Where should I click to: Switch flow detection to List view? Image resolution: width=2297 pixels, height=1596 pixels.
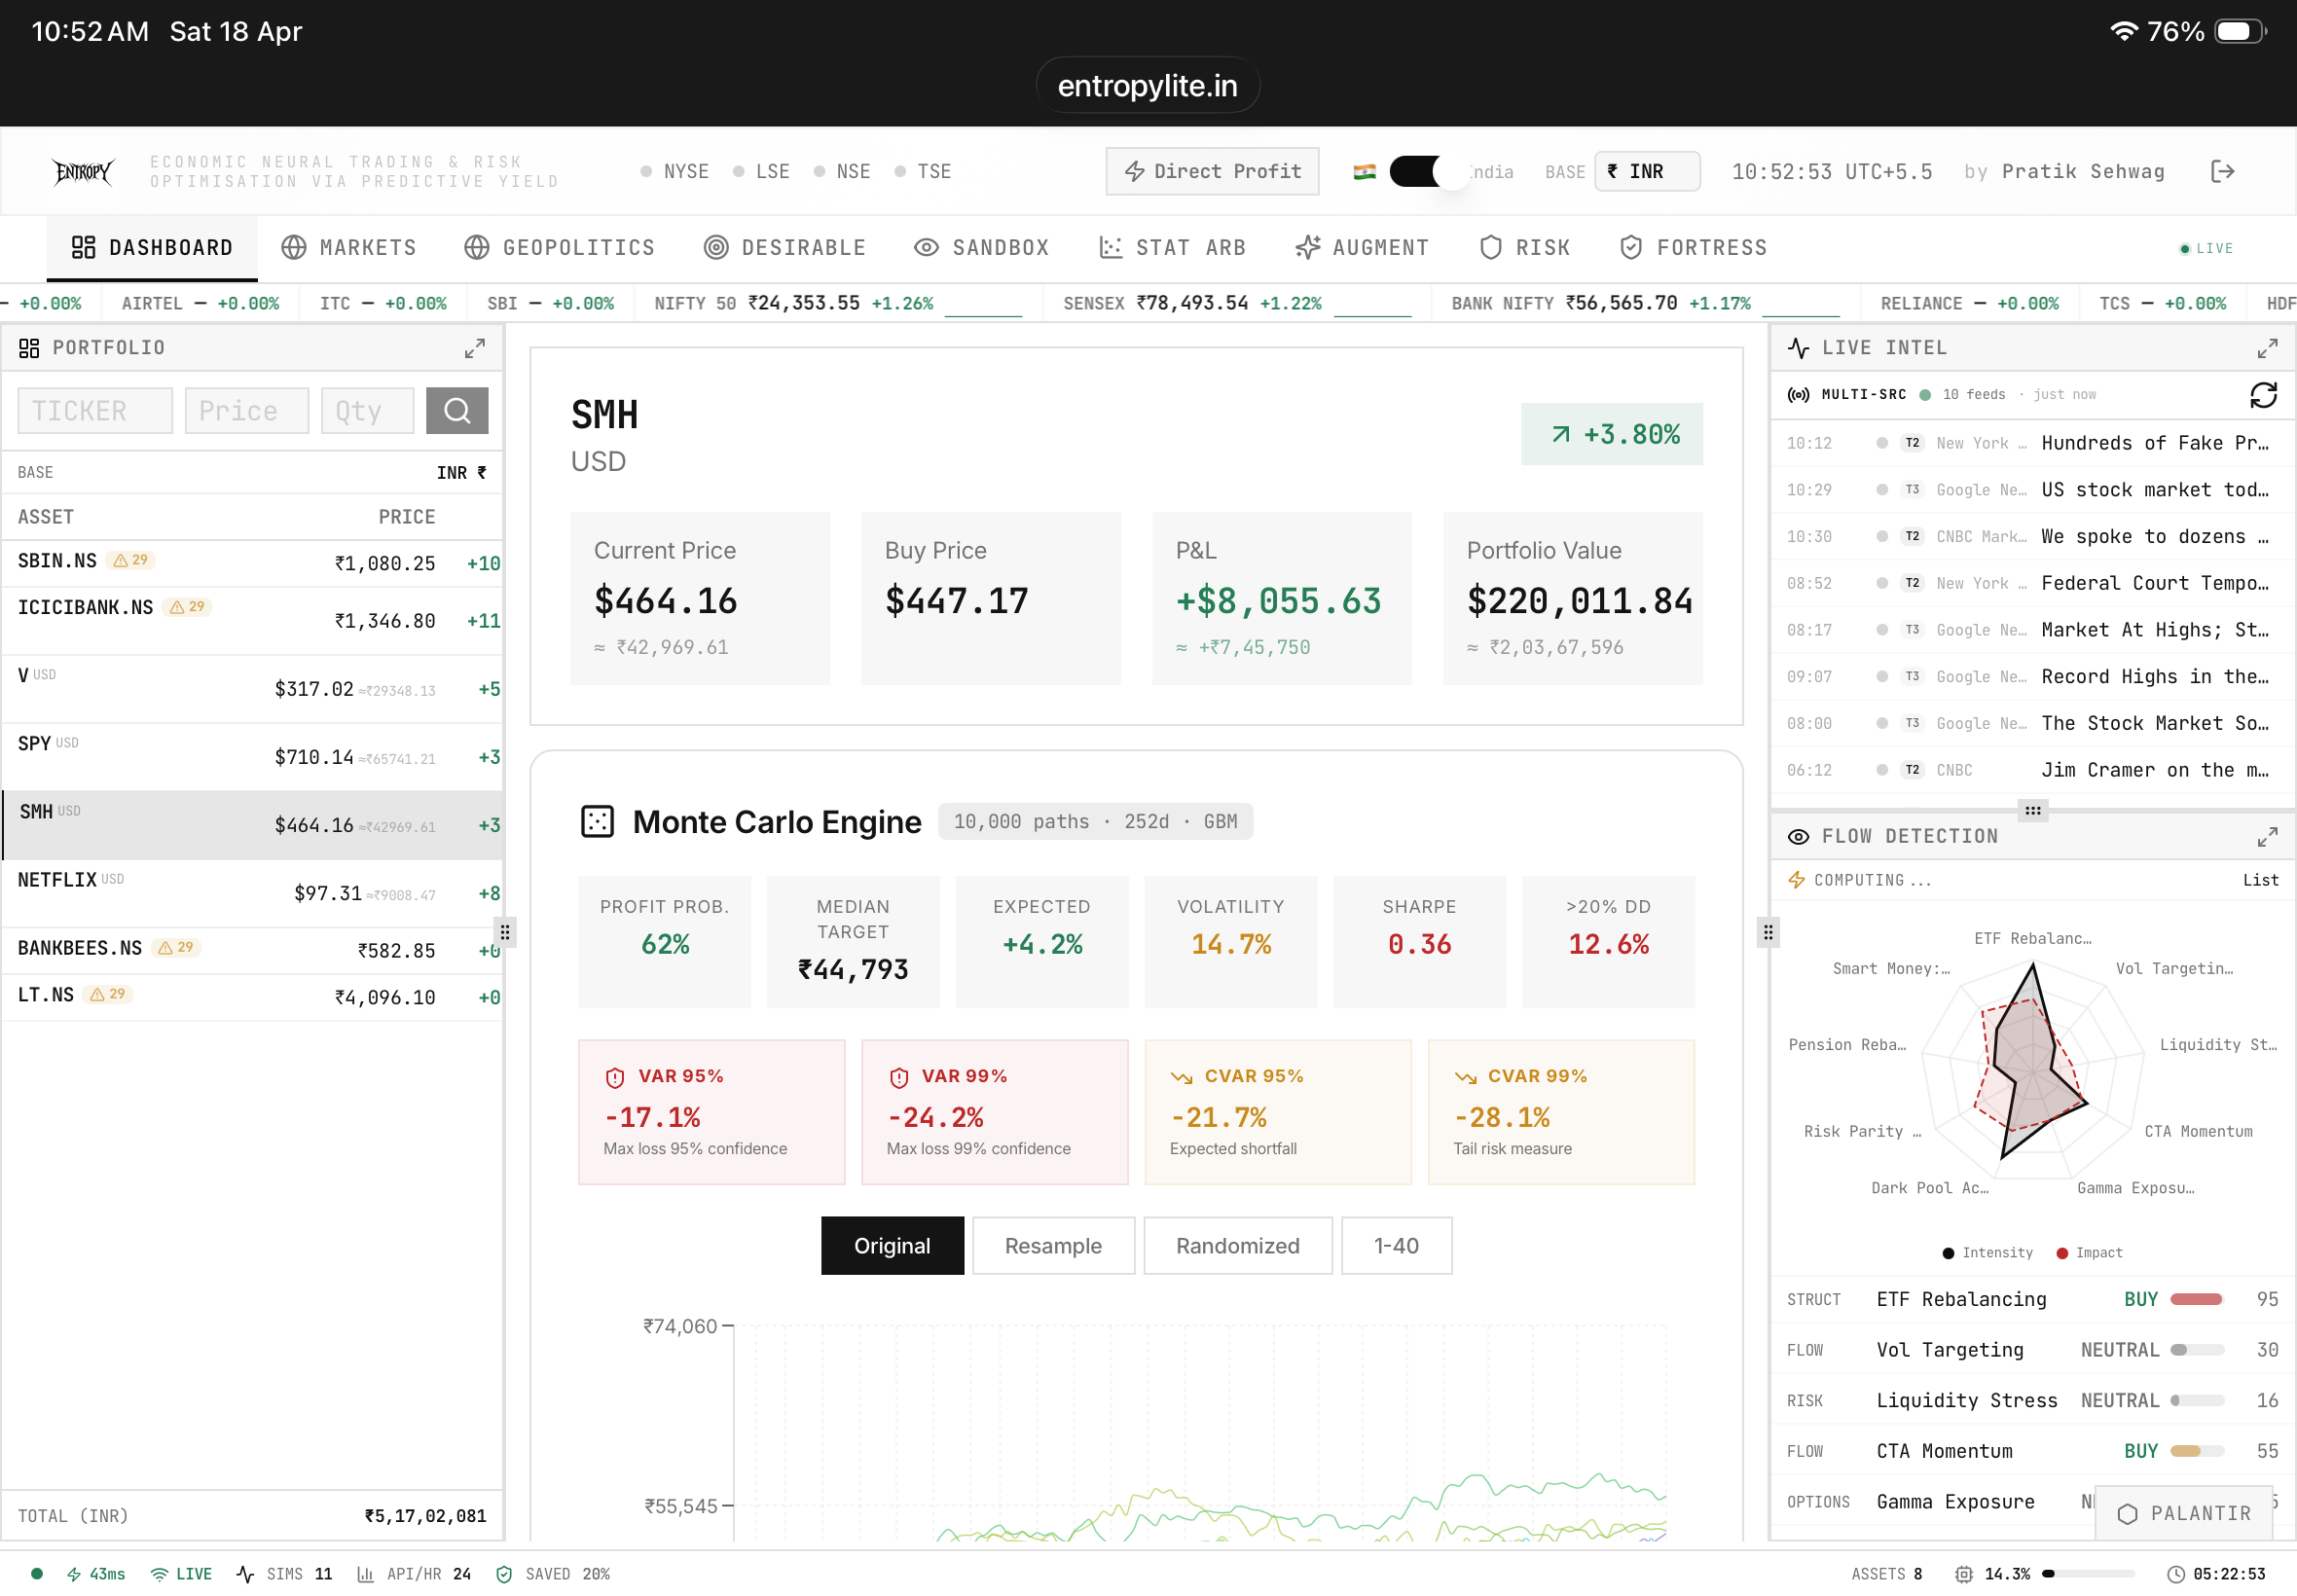tap(2259, 880)
